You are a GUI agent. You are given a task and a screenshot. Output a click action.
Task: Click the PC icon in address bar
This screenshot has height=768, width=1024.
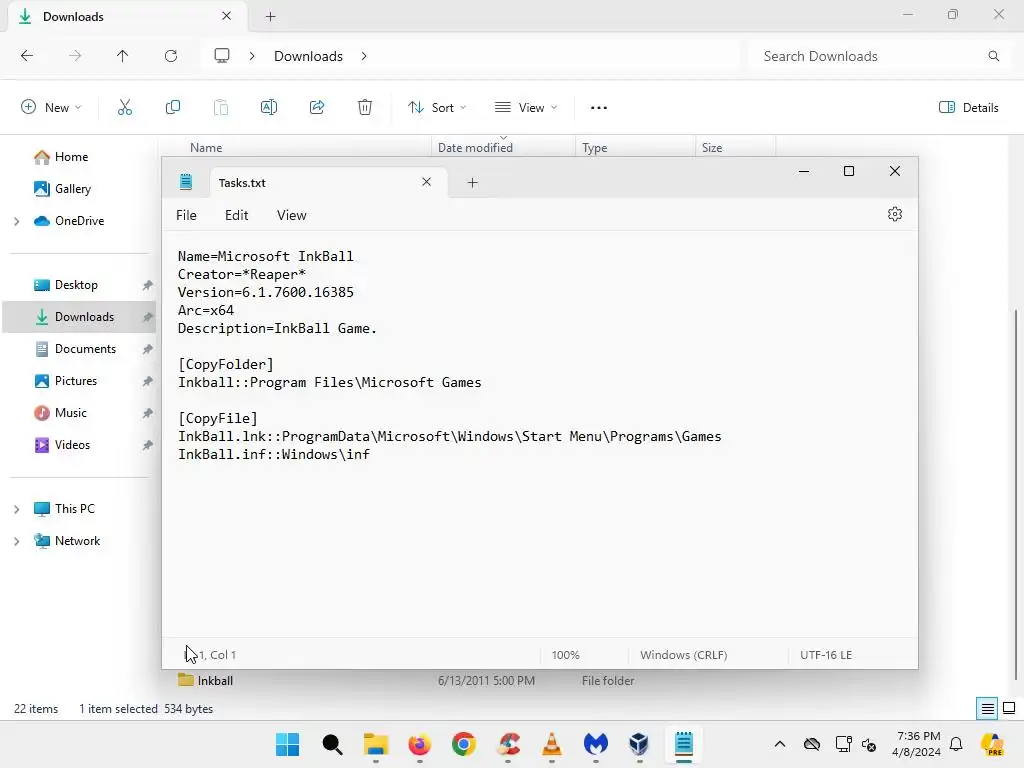(x=222, y=56)
